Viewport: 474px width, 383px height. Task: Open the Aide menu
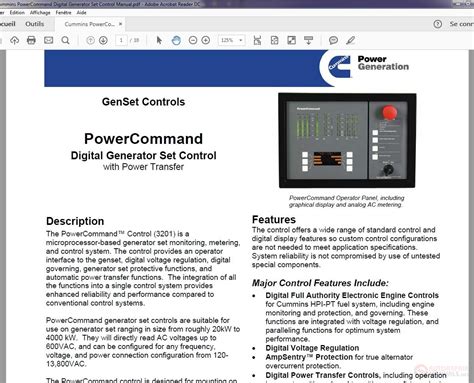pyautogui.click(x=81, y=12)
